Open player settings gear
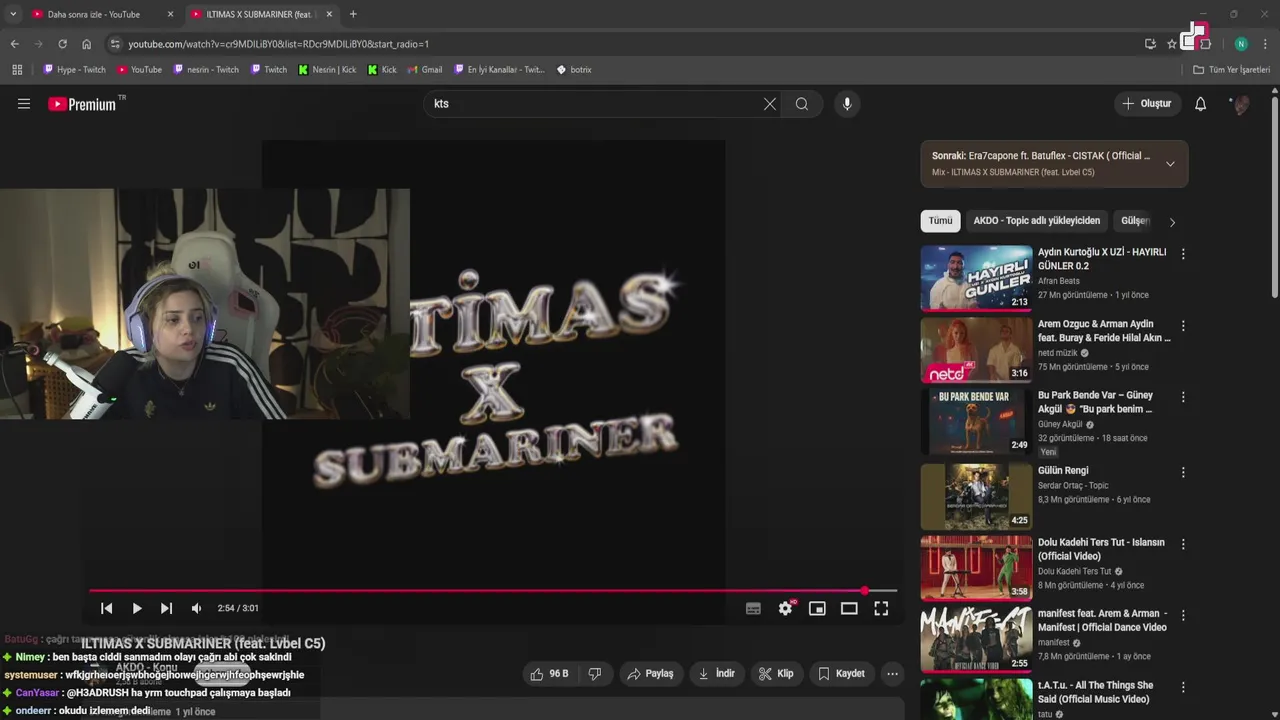Screen dimensions: 1280x720 click(x=785, y=608)
